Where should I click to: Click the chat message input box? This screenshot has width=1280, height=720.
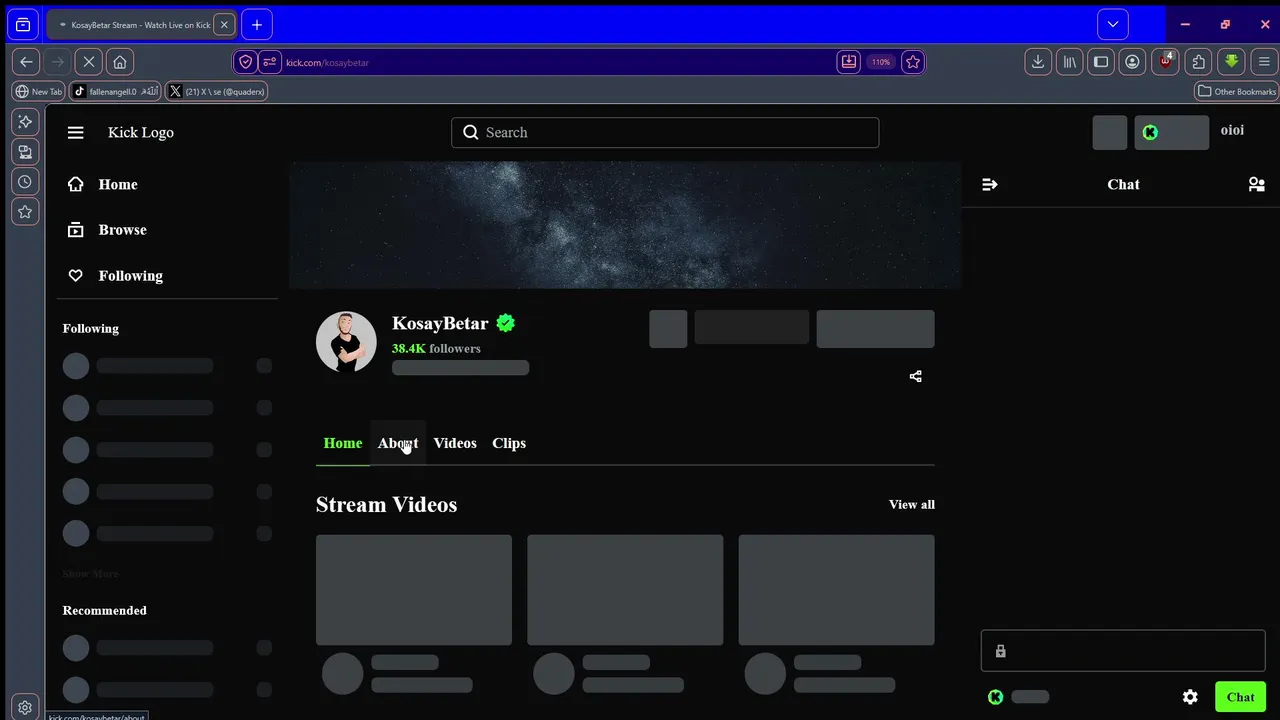click(x=1123, y=651)
